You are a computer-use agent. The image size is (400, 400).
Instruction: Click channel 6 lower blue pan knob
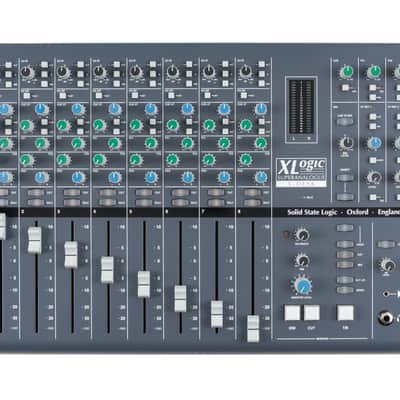[188, 177]
